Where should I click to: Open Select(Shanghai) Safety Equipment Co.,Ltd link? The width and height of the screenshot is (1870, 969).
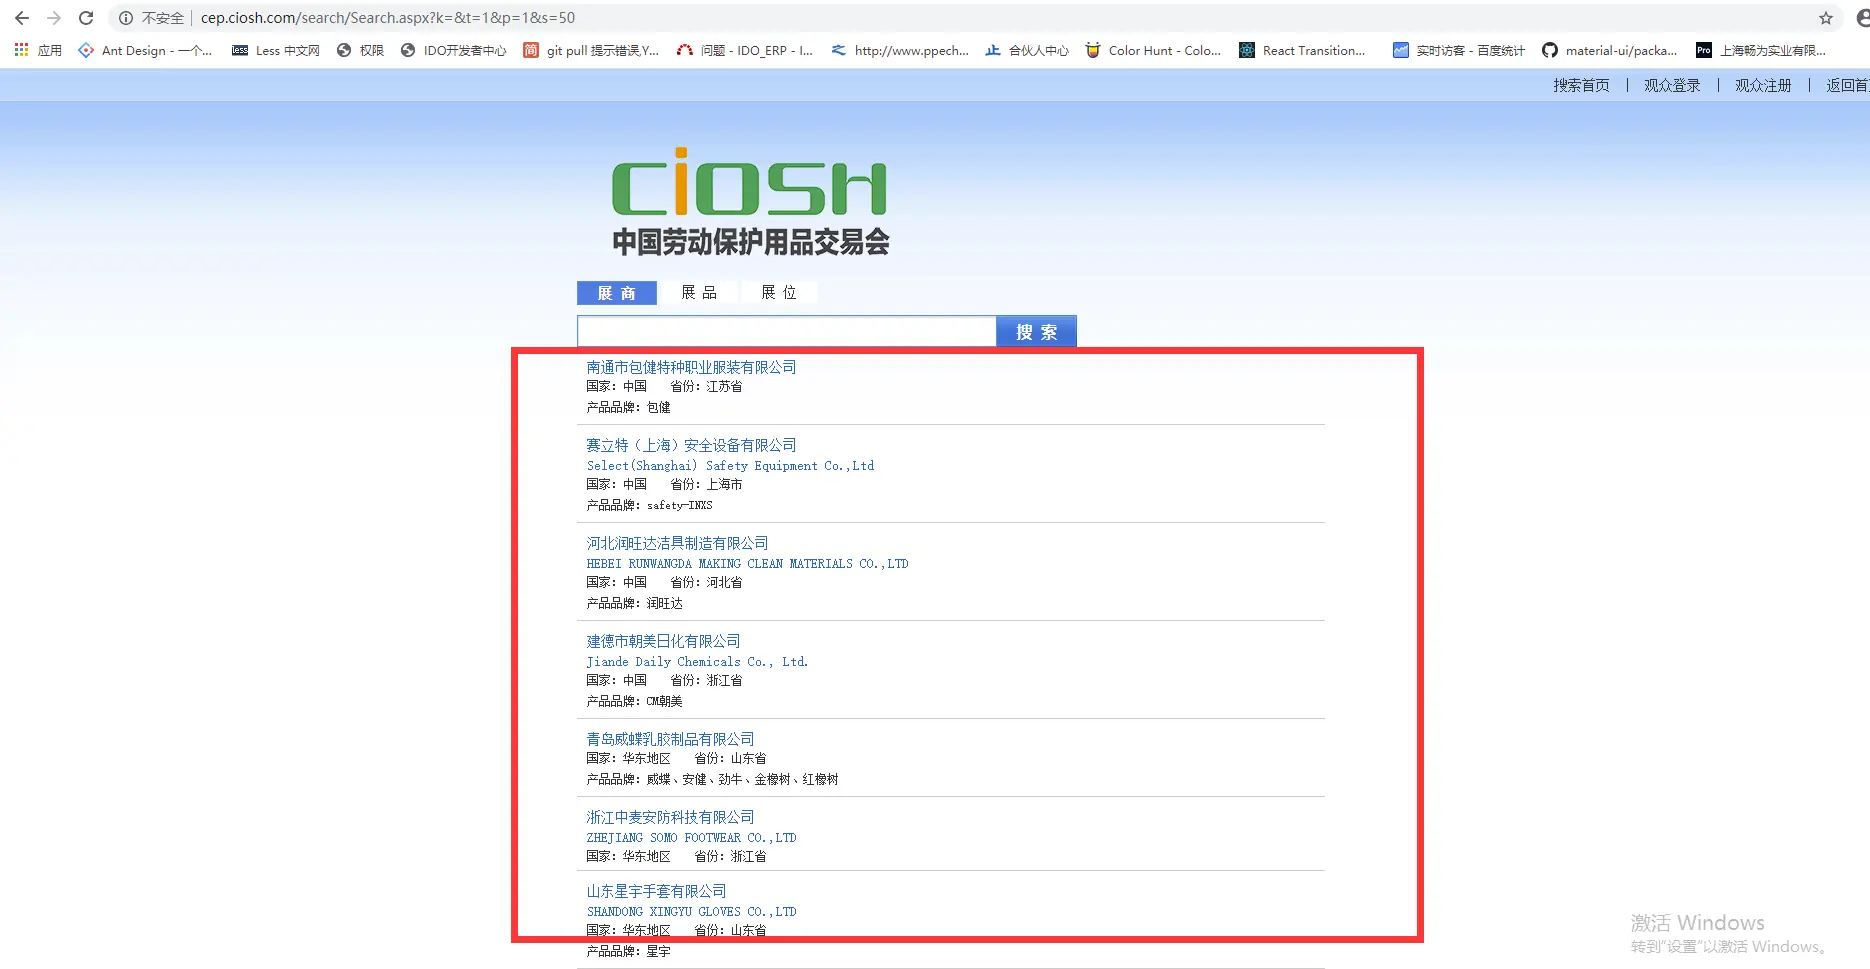tap(730, 466)
